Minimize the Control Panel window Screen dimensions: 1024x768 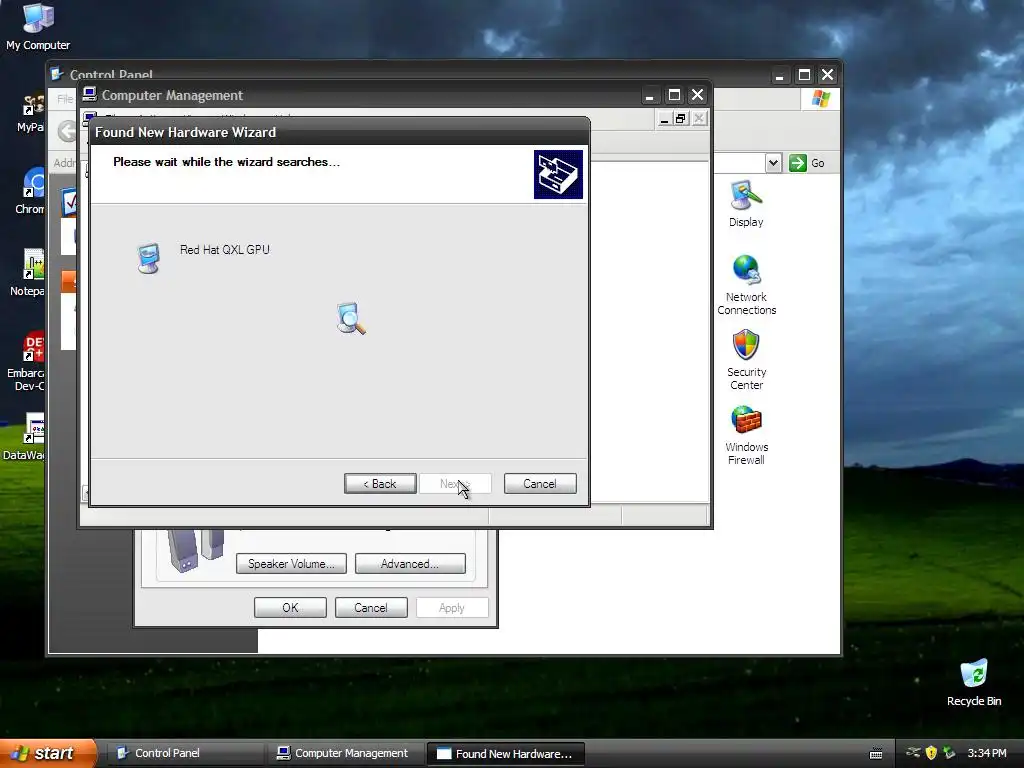780,75
